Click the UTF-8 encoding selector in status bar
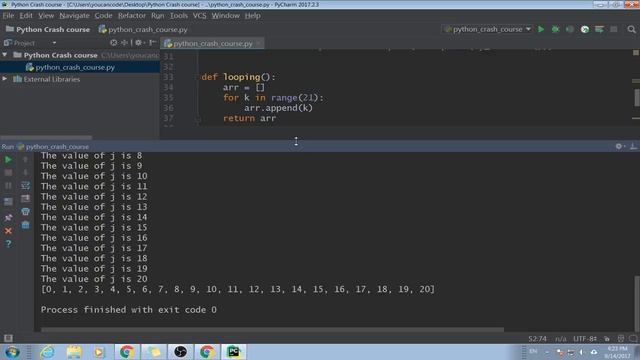 point(585,338)
